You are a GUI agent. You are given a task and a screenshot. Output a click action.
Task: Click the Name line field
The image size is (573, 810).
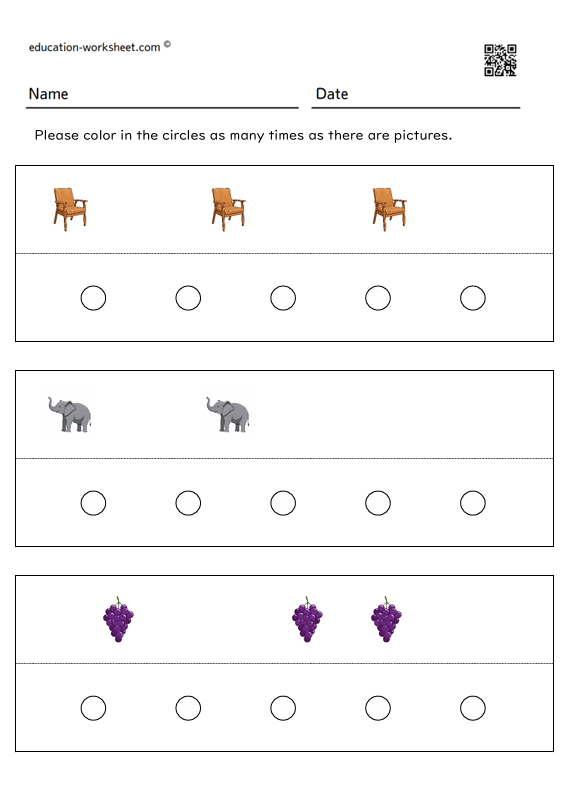(x=162, y=95)
